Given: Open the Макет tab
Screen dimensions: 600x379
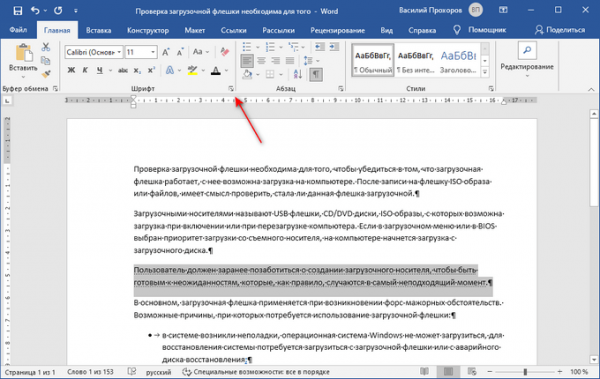Looking at the screenshot, I should tap(195, 30).
